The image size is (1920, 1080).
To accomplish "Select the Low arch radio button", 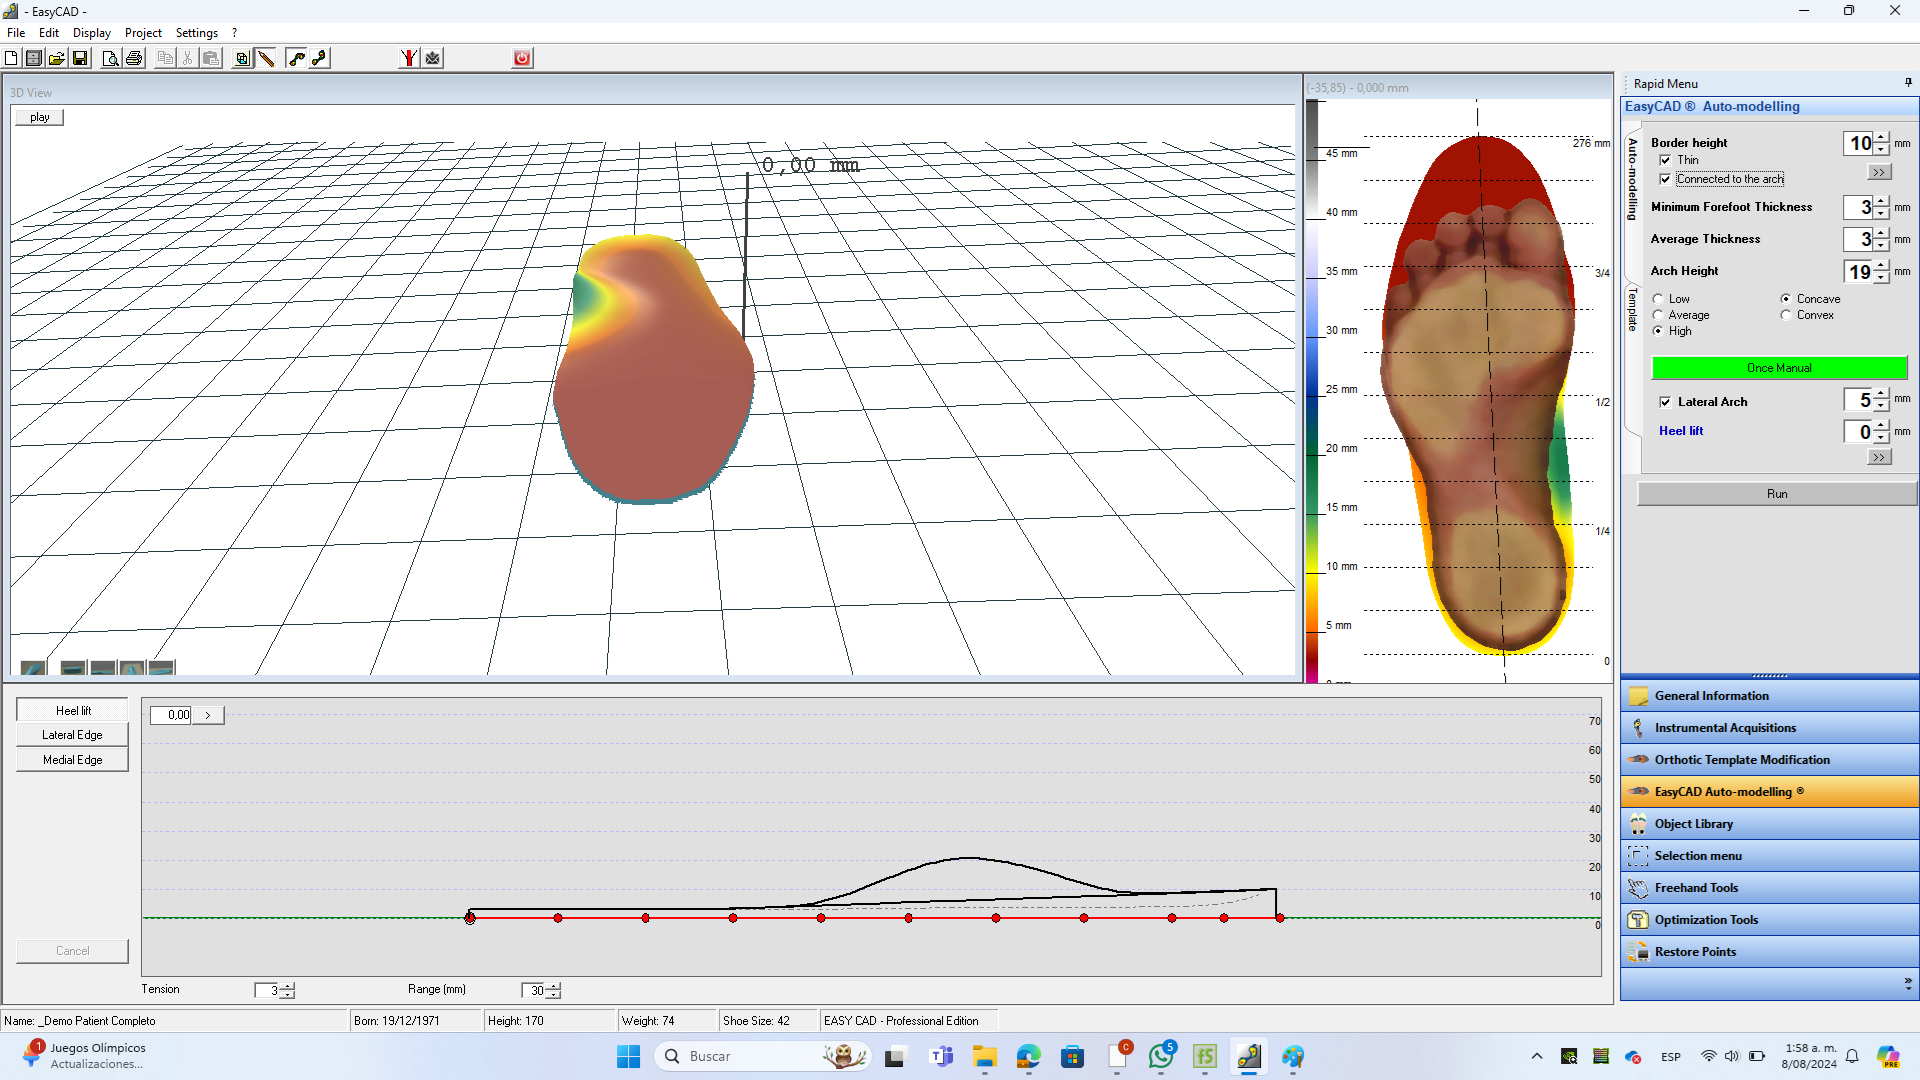I will [1658, 299].
